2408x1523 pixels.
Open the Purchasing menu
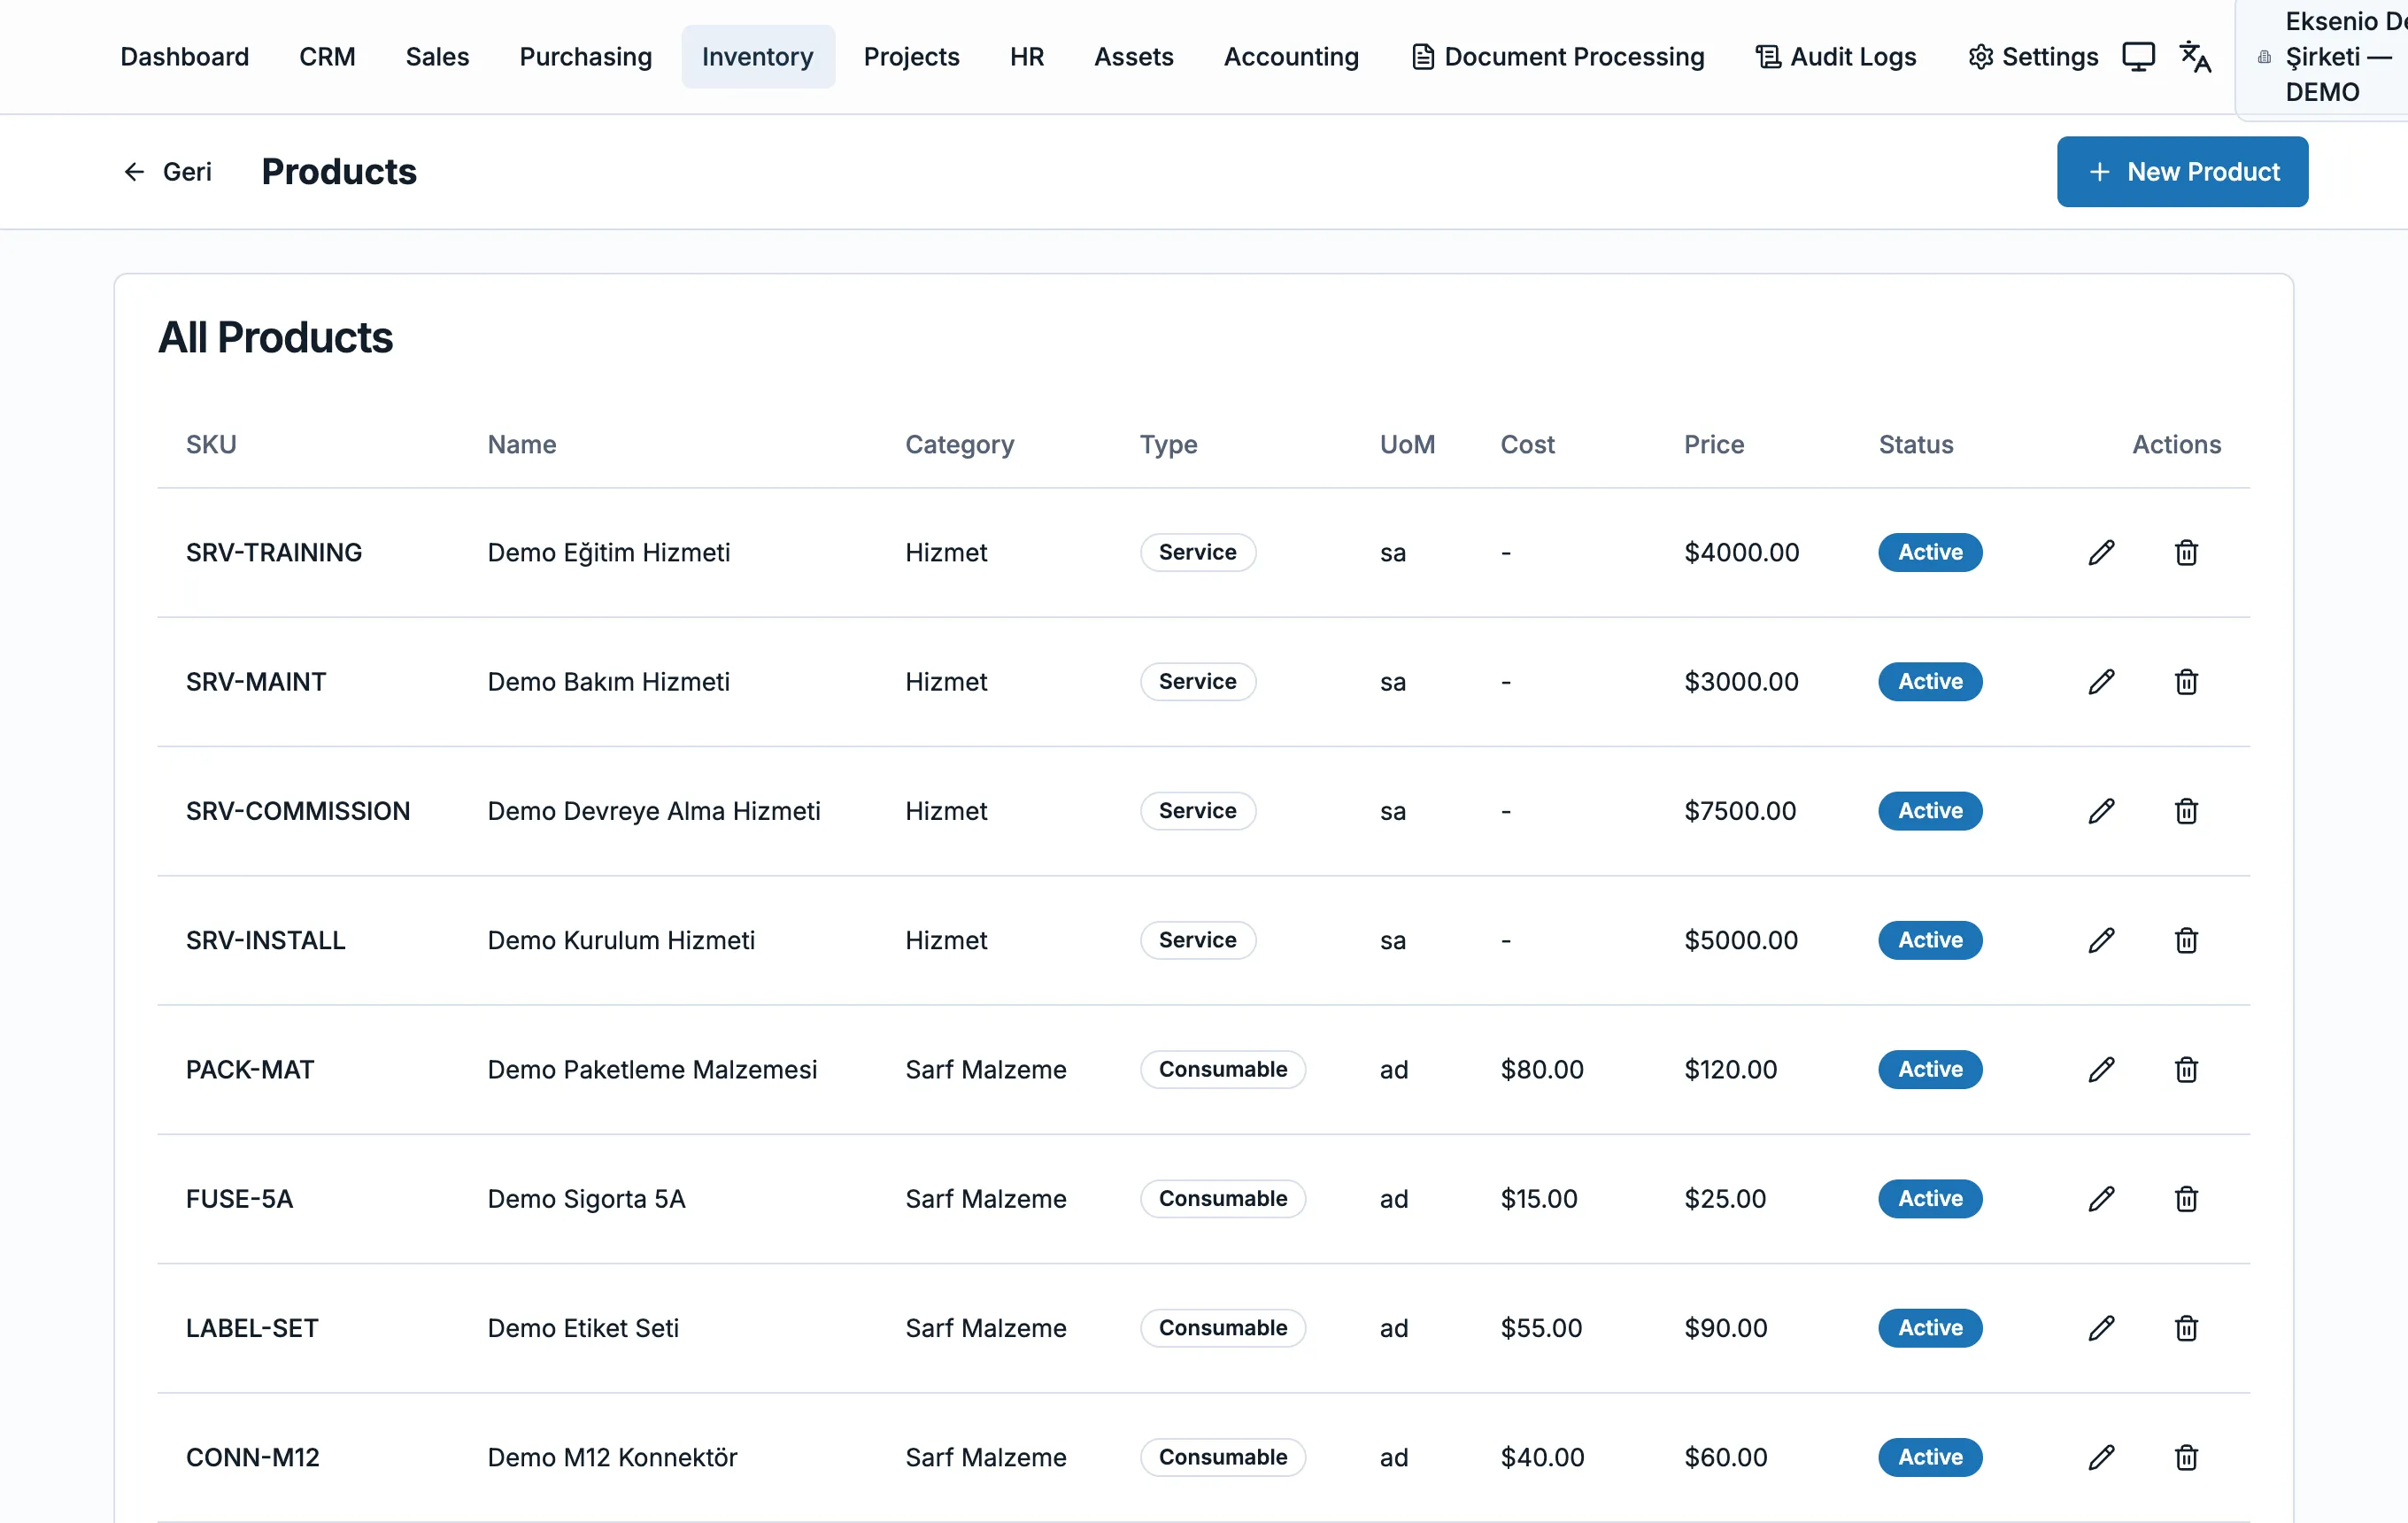click(585, 57)
